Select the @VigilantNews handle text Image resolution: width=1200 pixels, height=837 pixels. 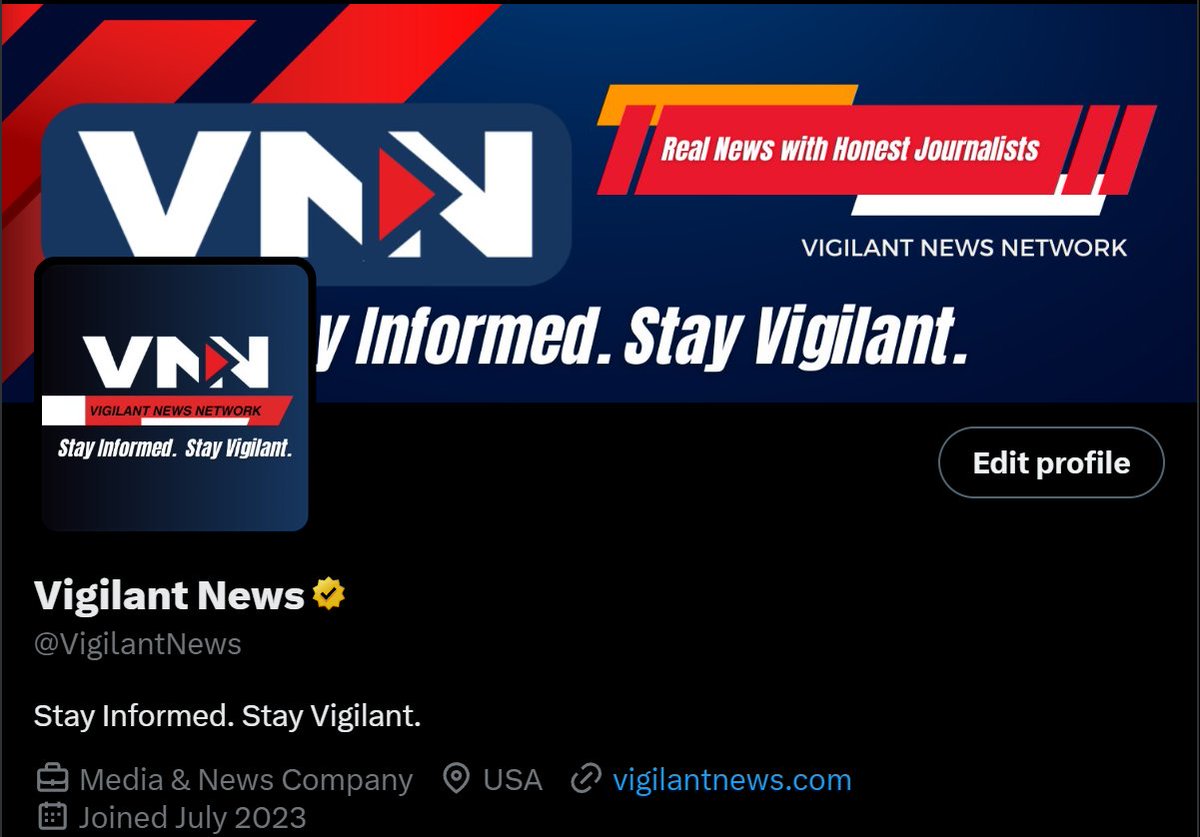click(138, 643)
